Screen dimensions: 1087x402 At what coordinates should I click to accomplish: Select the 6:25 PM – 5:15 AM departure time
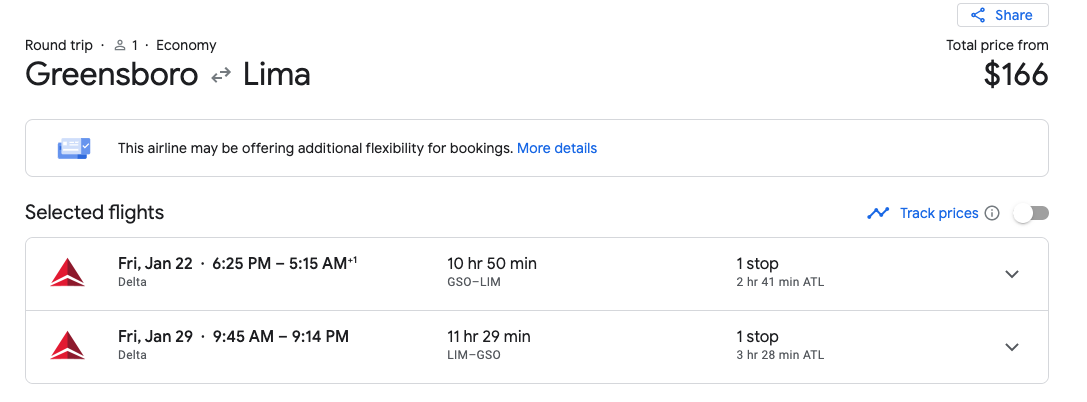point(284,264)
